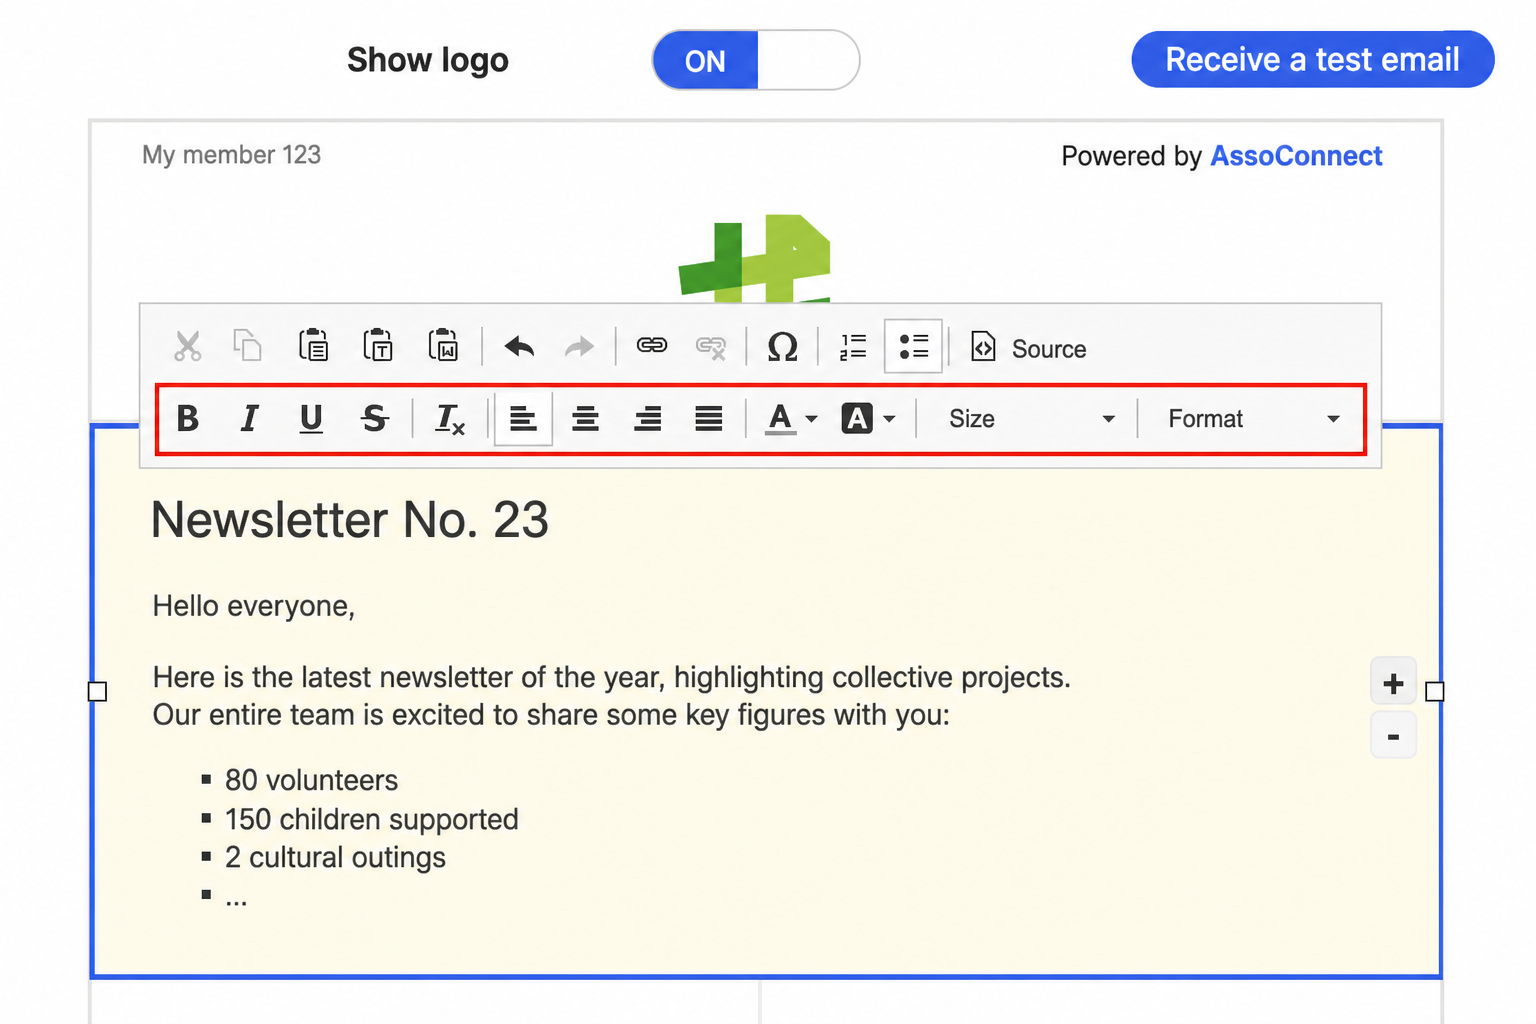Click the 'My member 123' text
Viewport: 1536px width, 1024px height.
coord(232,155)
